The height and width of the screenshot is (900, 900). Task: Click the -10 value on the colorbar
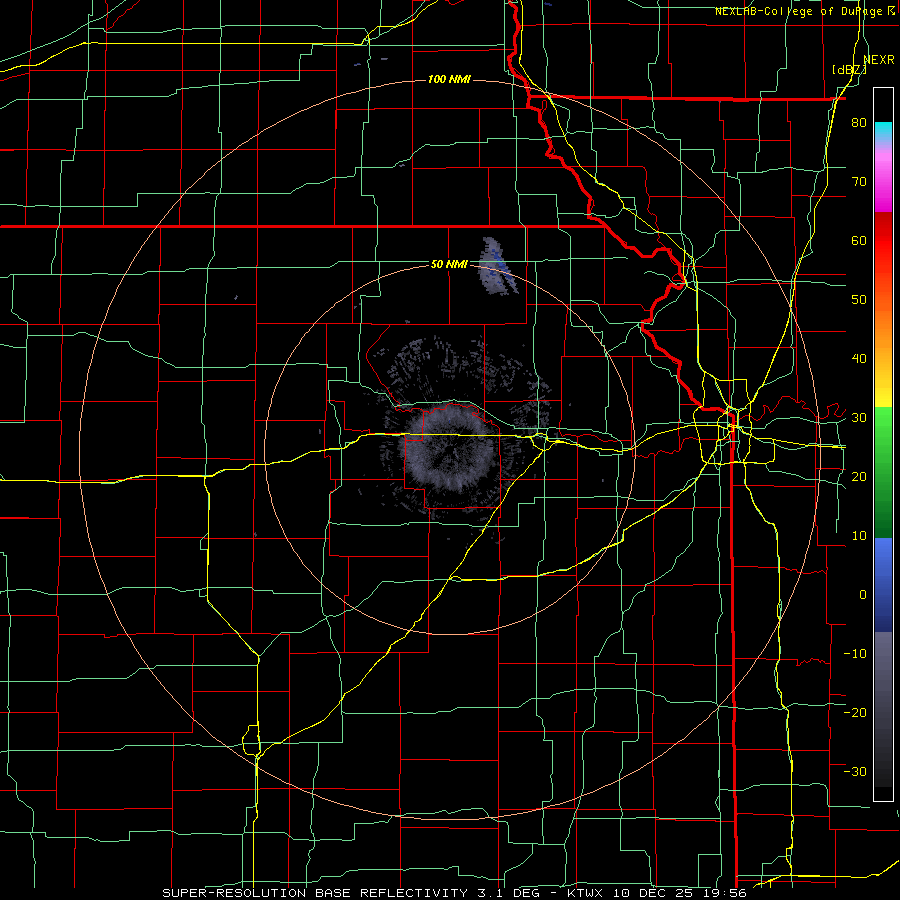[x=855, y=653]
